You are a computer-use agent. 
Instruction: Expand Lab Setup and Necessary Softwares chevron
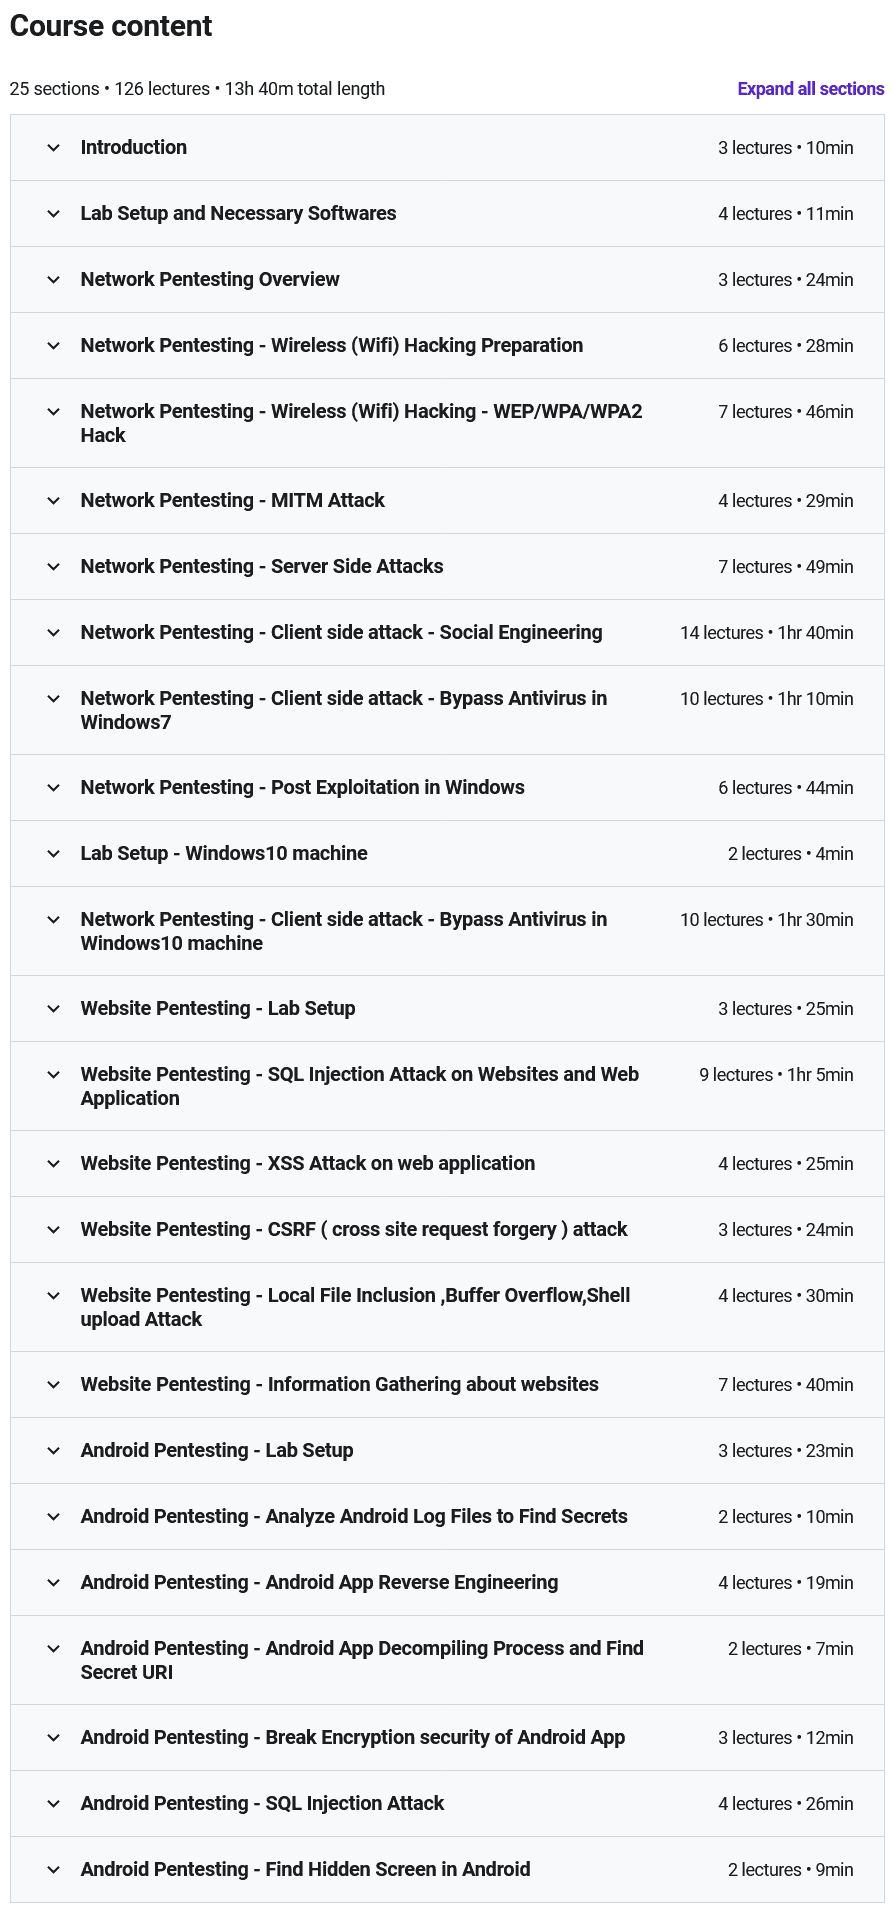[54, 214]
